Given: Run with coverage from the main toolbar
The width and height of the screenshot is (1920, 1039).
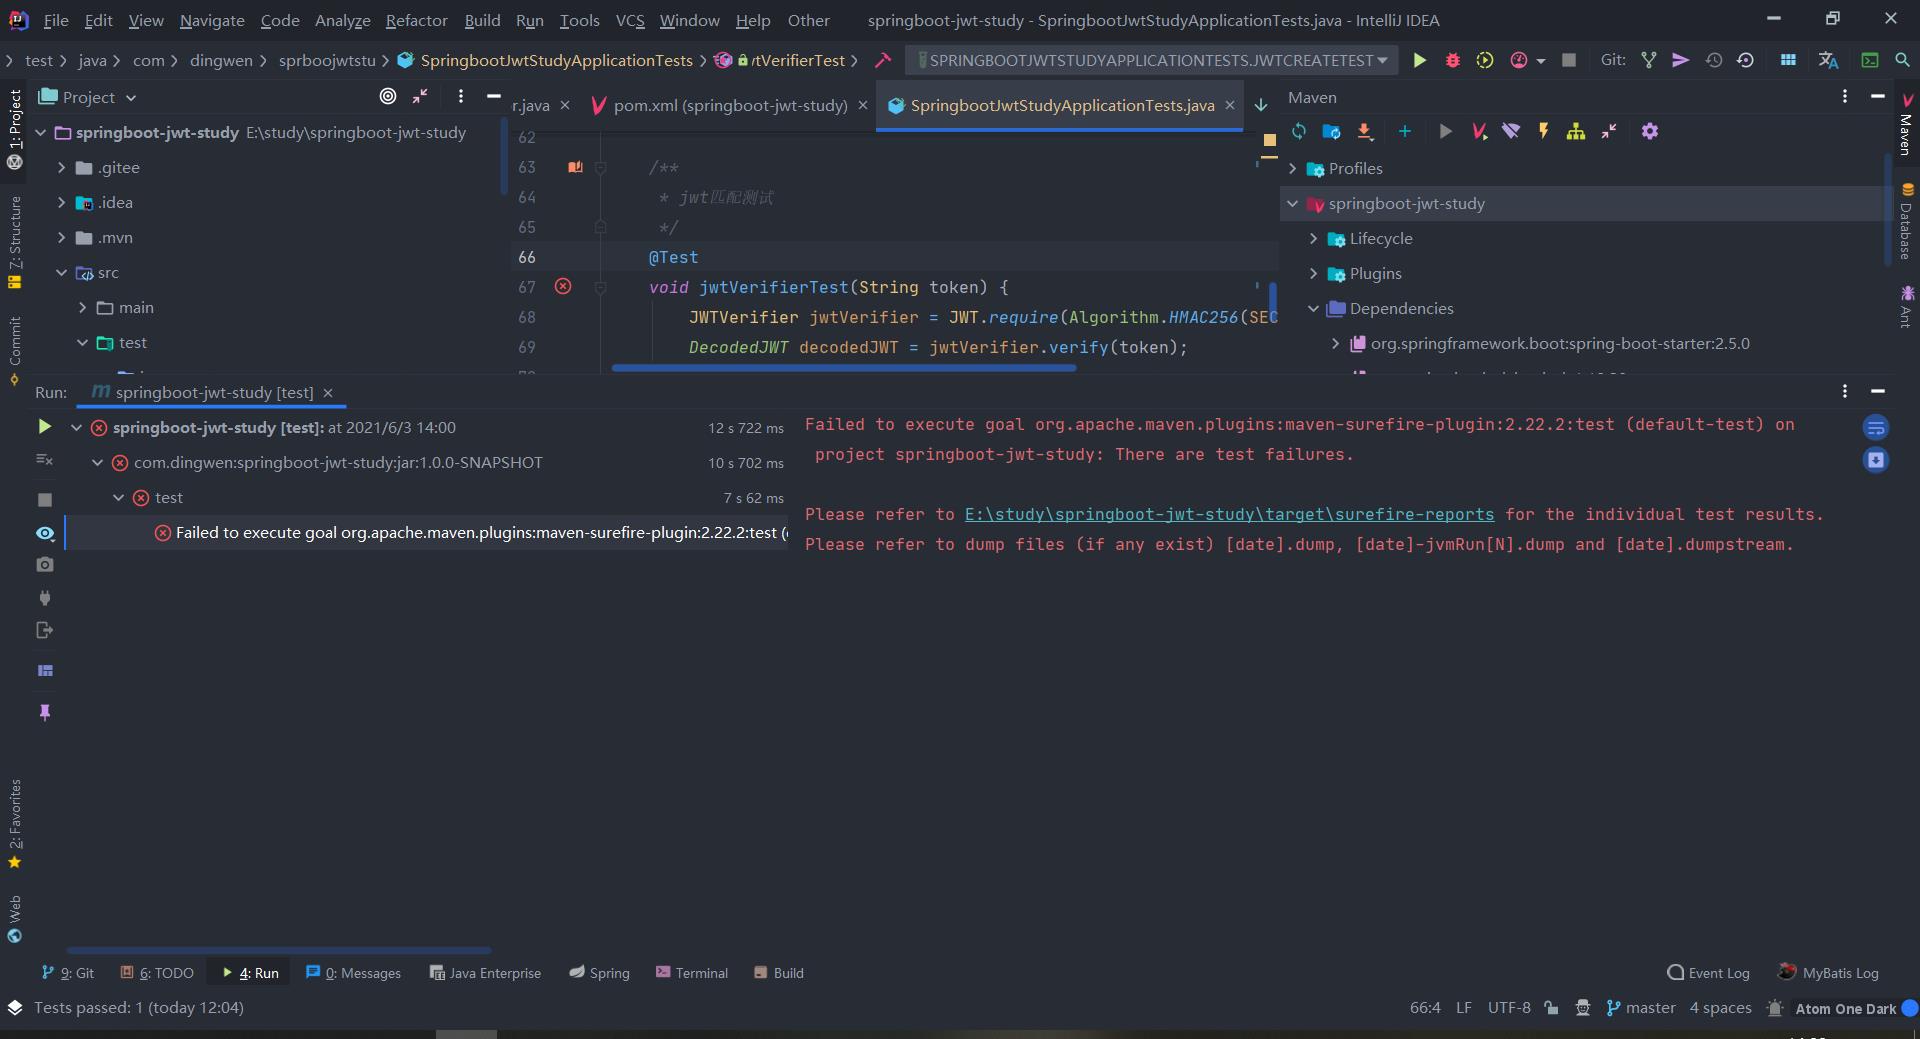Looking at the screenshot, I should [x=1485, y=60].
